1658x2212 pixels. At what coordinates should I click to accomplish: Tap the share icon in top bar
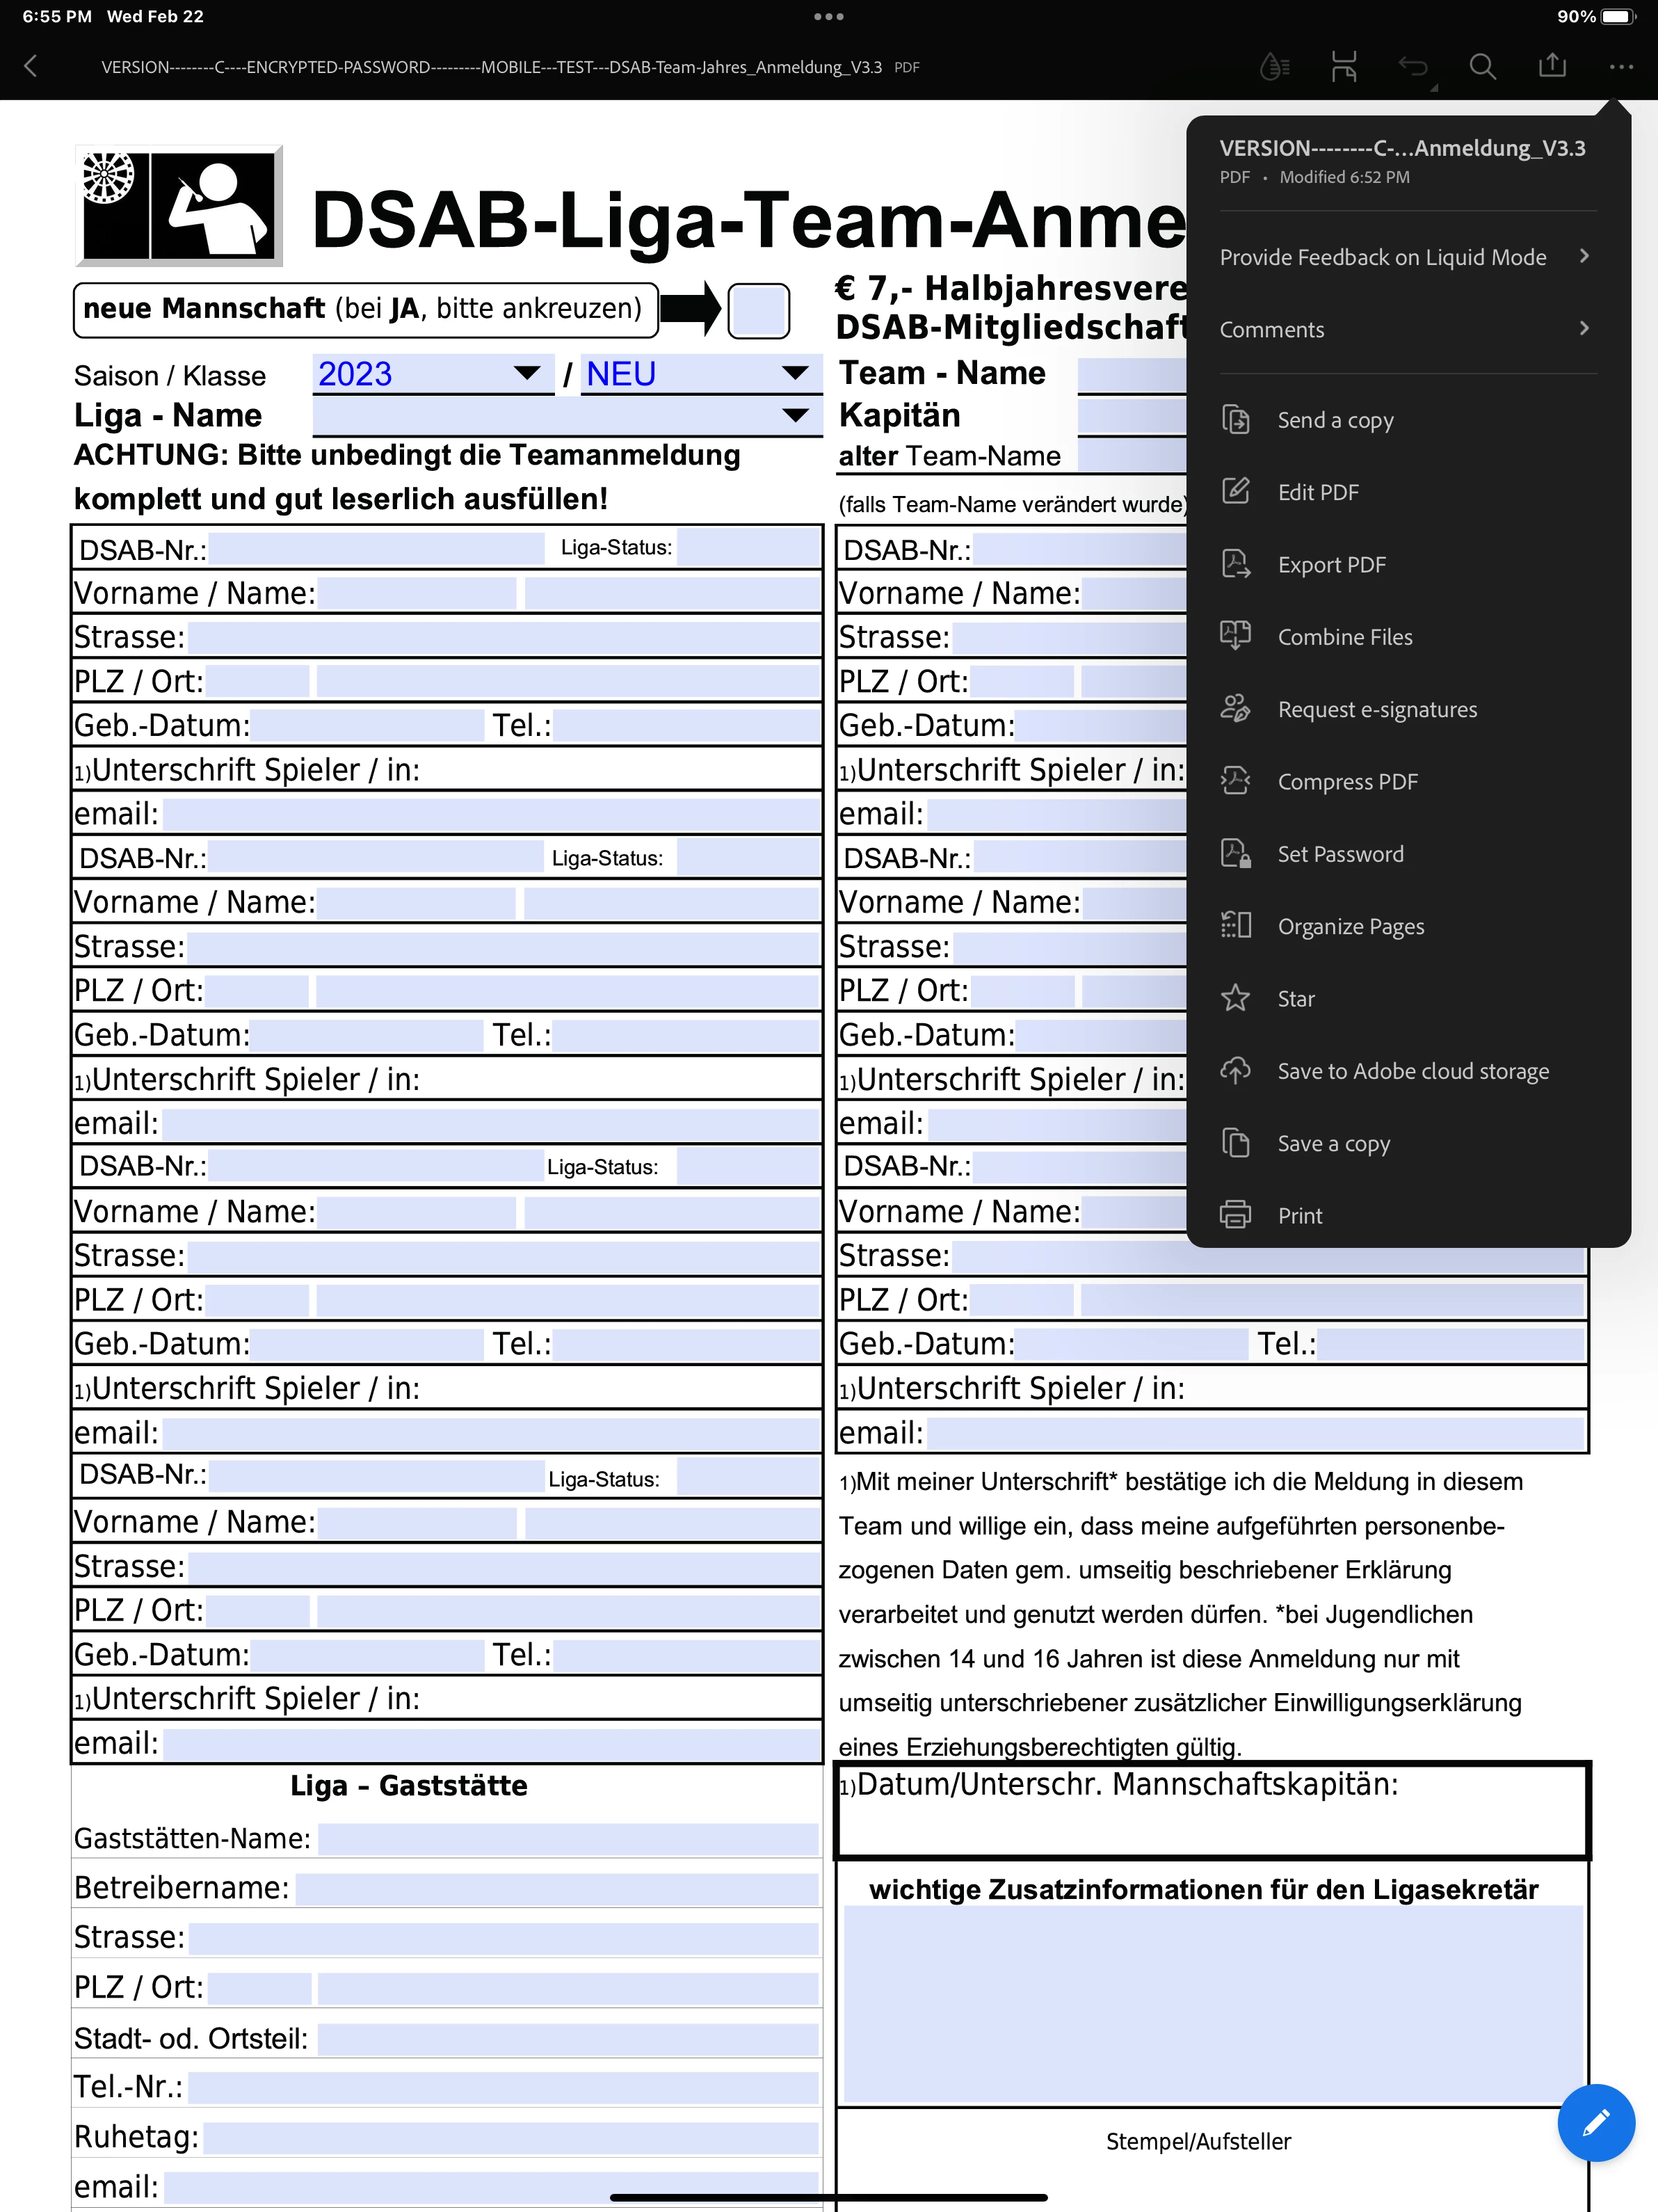click(x=1552, y=67)
